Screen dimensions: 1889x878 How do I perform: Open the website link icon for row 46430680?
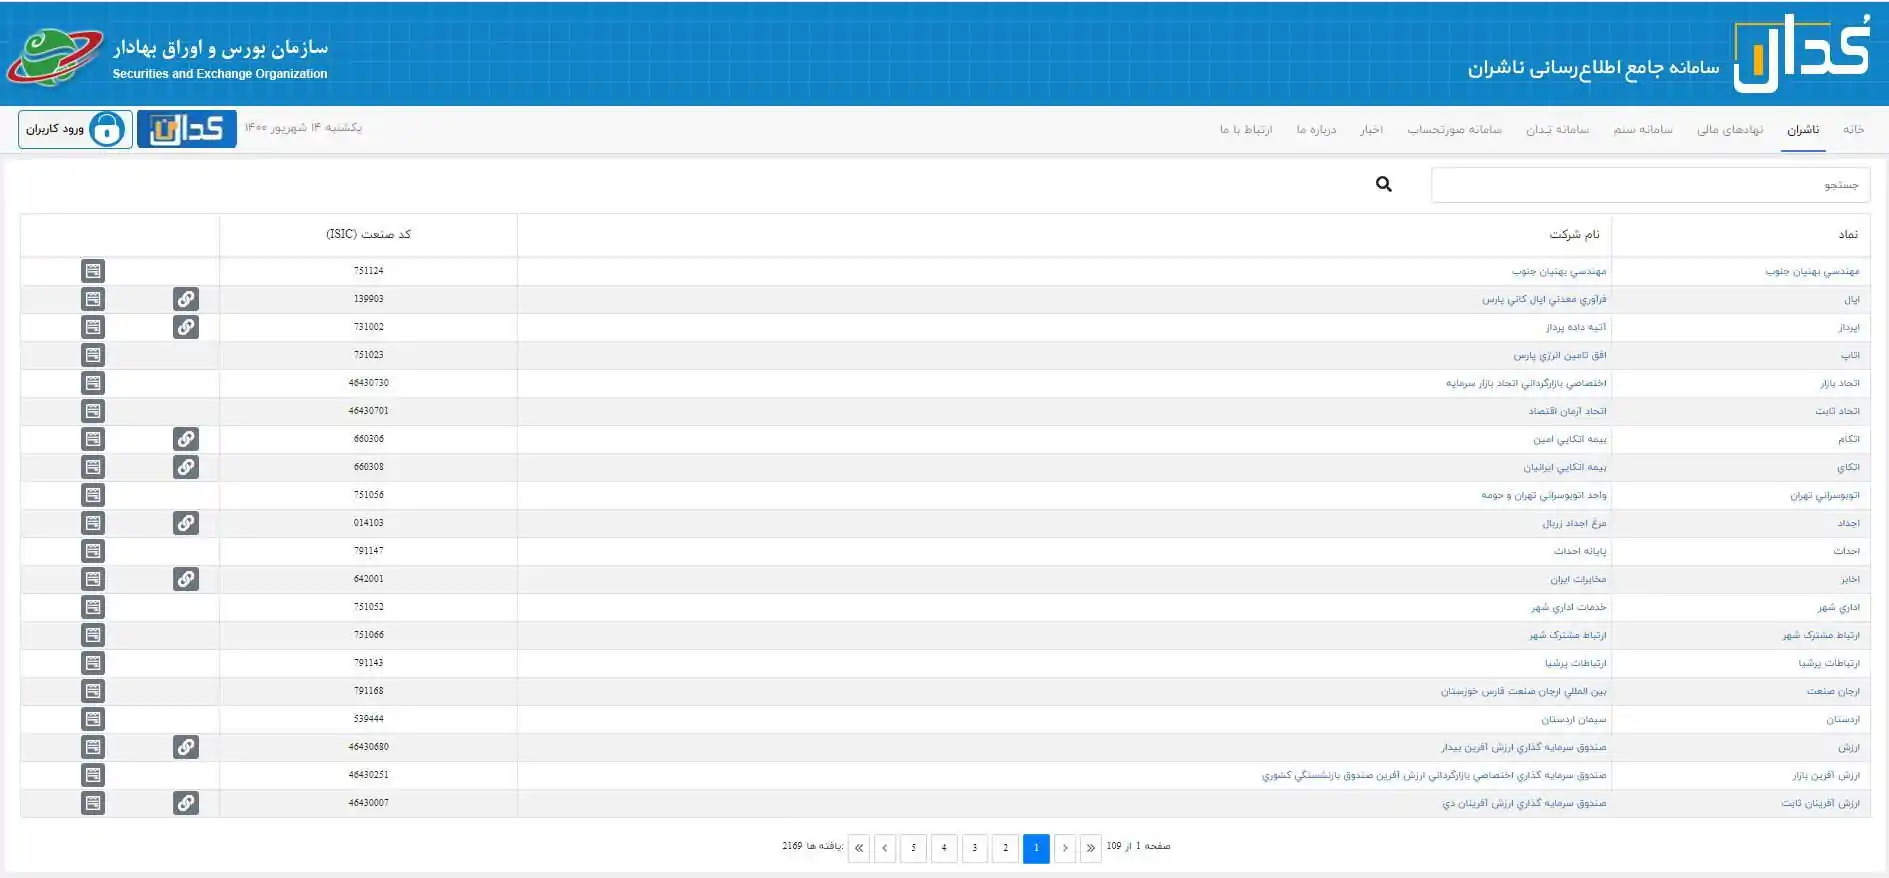pyautogui.click(x=186, y=747)
